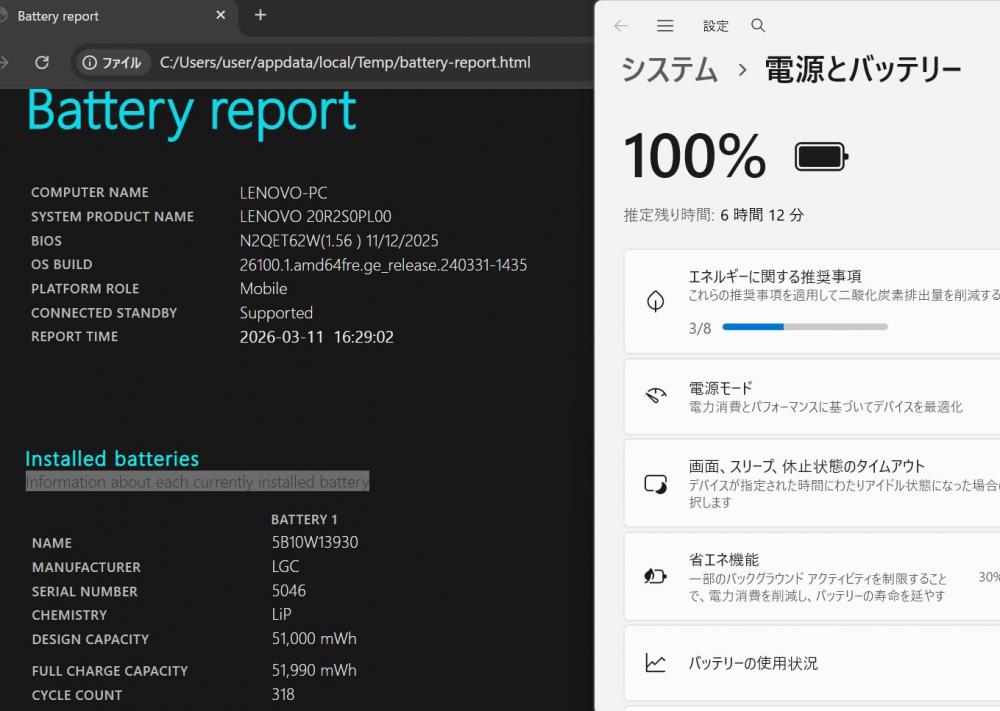The image size is (1000, 711).
Task: Go back using the Settings back arrow
Action: coord(621,26)
